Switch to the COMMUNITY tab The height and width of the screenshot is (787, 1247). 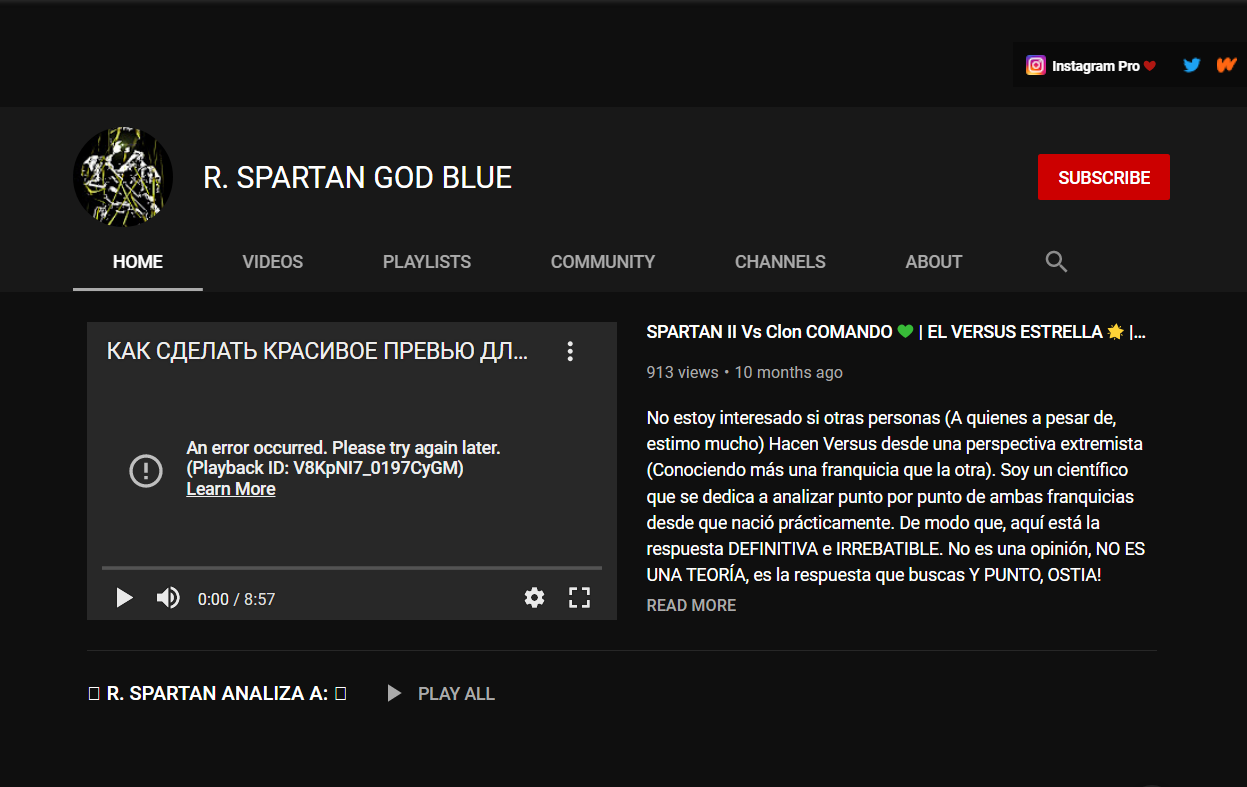click(x=603, y=262)
